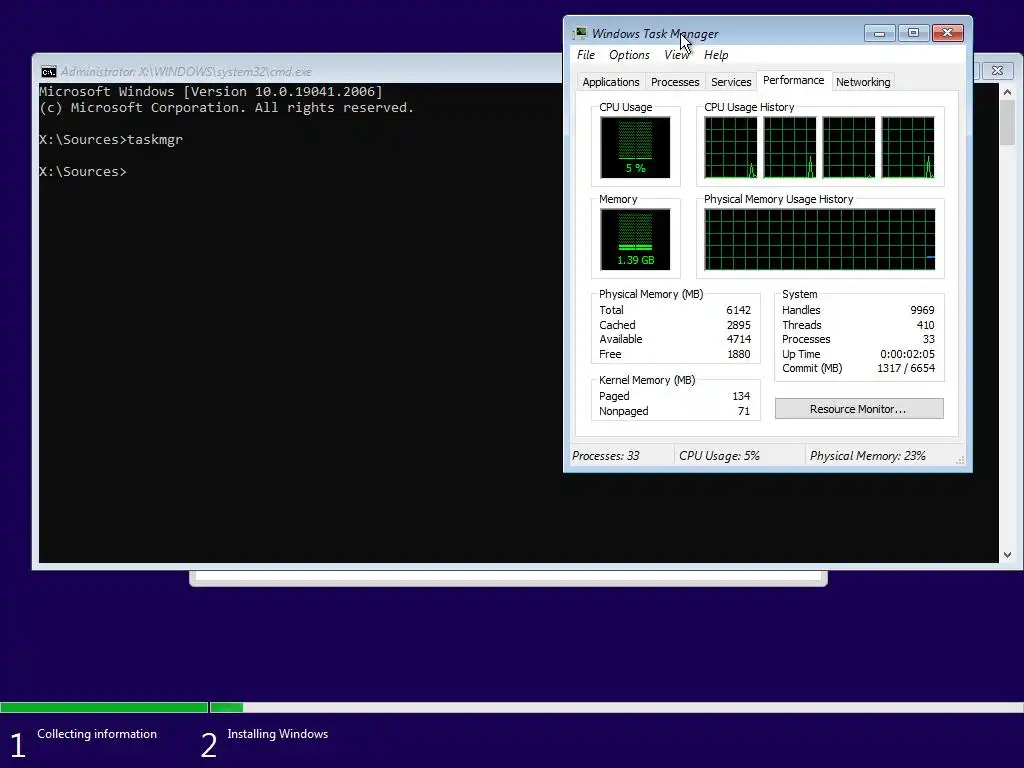Click the 'Installing Windows' step label
Viewport: 1024px width, 768px height.
278,734
